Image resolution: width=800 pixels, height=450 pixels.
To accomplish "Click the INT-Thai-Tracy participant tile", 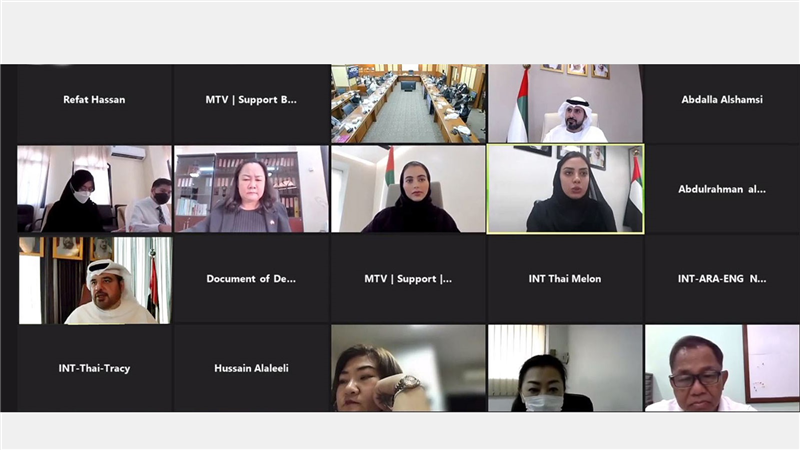I will point(94,368).
